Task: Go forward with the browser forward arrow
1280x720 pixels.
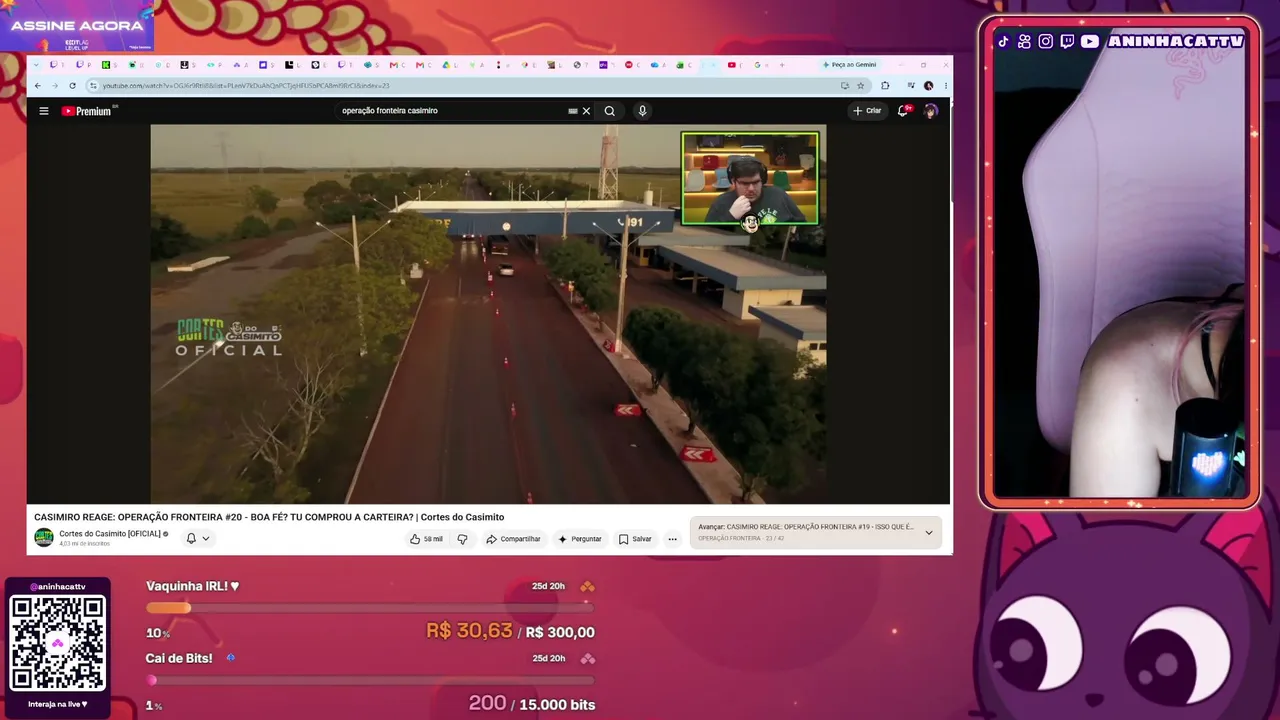Action: click(55, 86)
